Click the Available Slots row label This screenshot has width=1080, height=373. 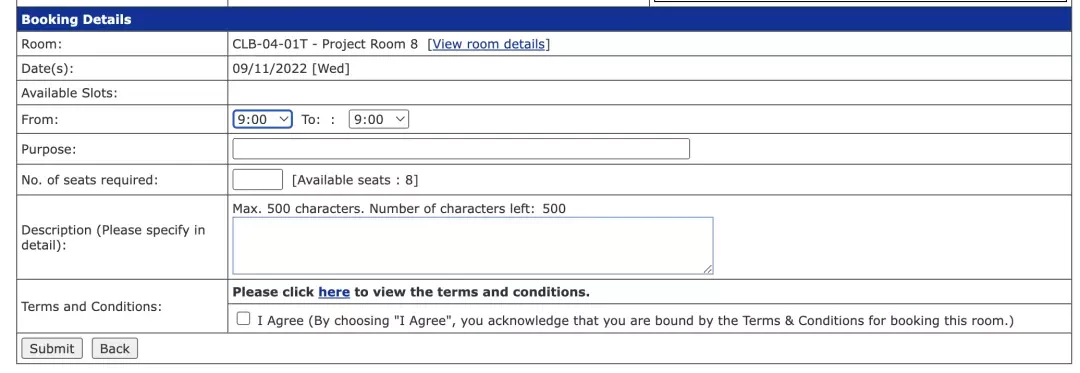coord(70,93)
